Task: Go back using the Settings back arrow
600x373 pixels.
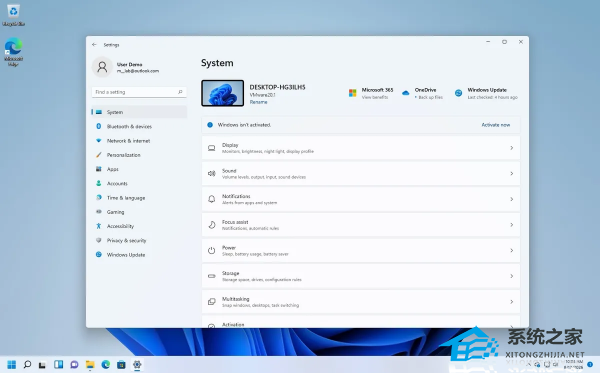Action: coord(95,45)
